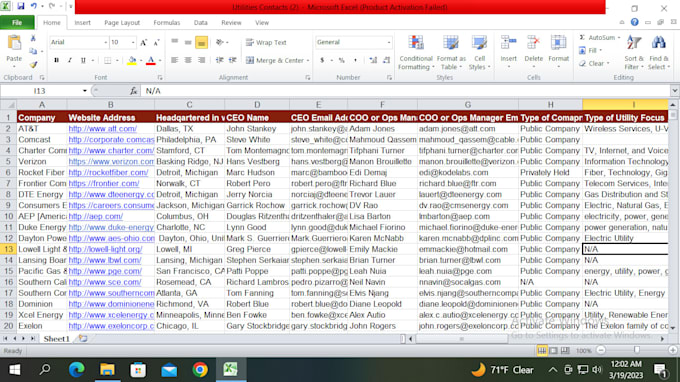Open Microsoft Edge from taskbar
680x382 pixels.
(77, 370)
